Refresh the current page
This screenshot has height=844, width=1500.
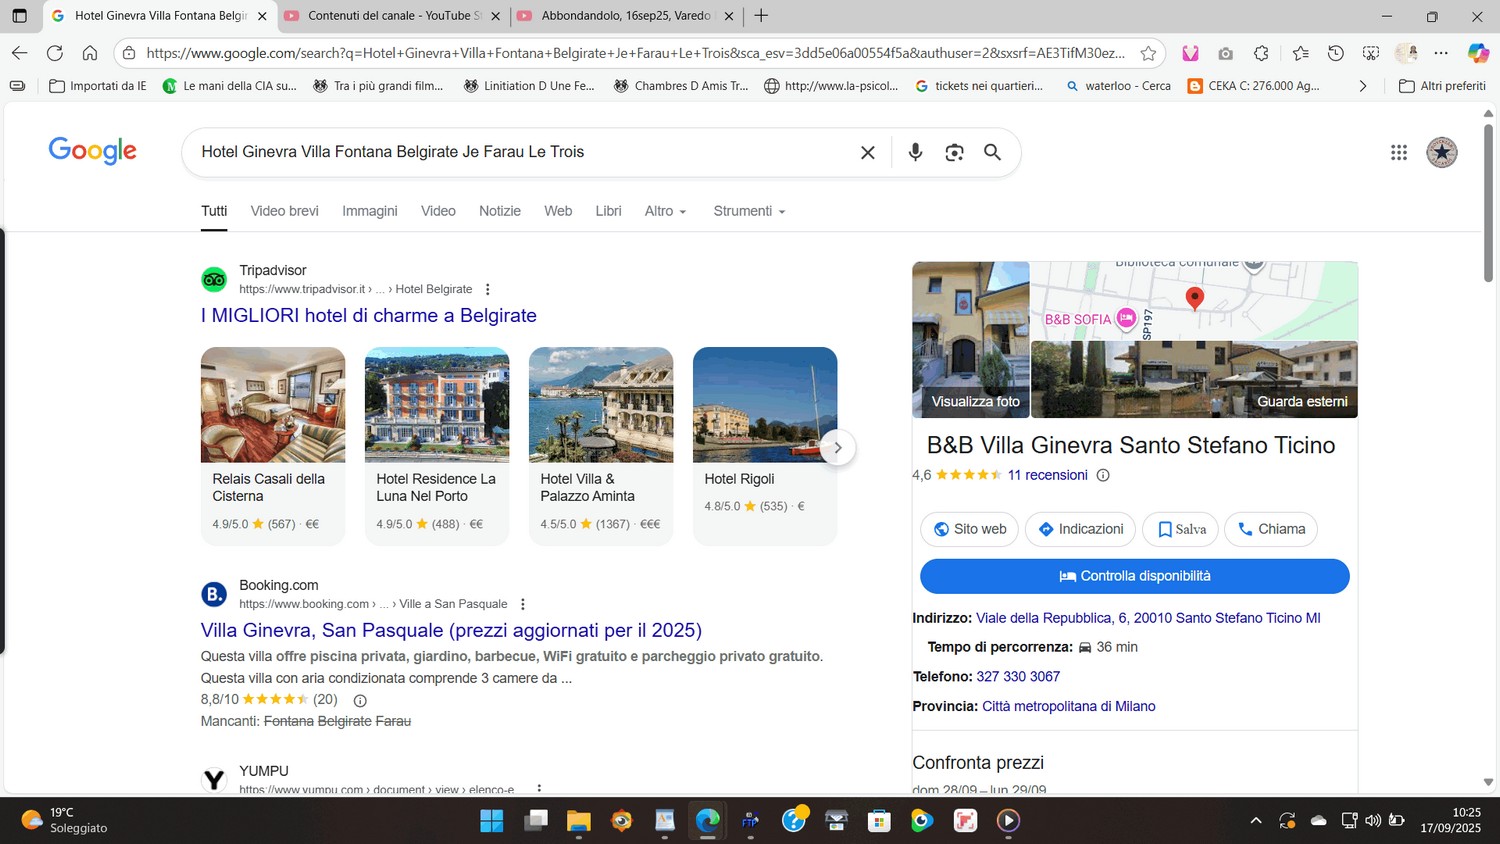tap(55, 53)
